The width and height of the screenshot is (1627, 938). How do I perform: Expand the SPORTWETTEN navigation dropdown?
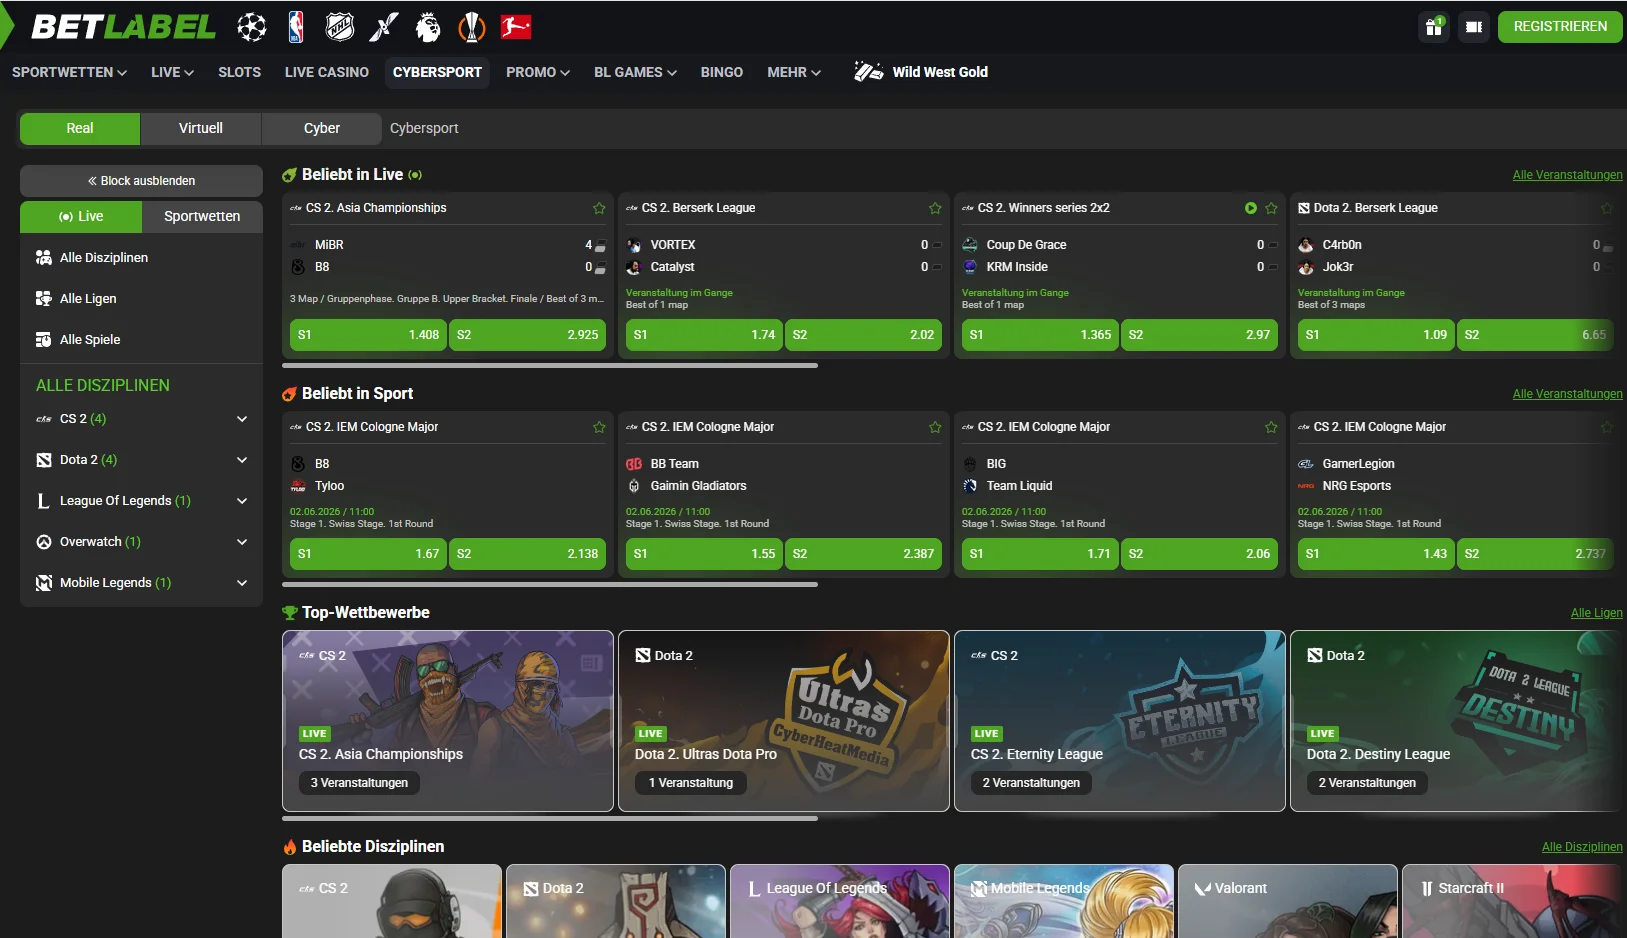[69, 72]
